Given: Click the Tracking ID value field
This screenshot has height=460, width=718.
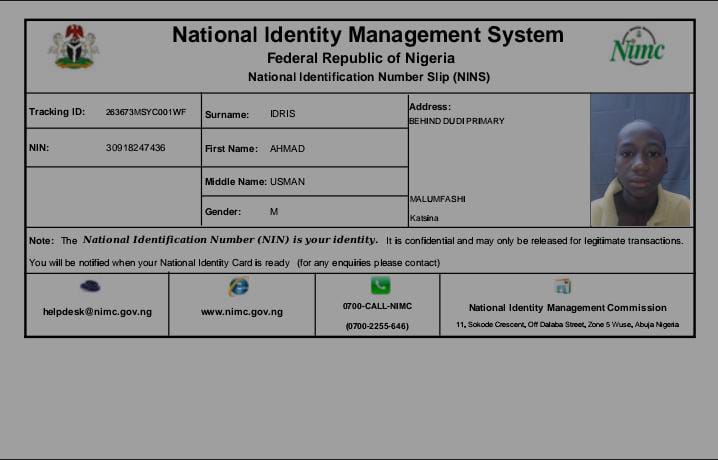Looking at the screenshot, I should [x=146, y=112].
